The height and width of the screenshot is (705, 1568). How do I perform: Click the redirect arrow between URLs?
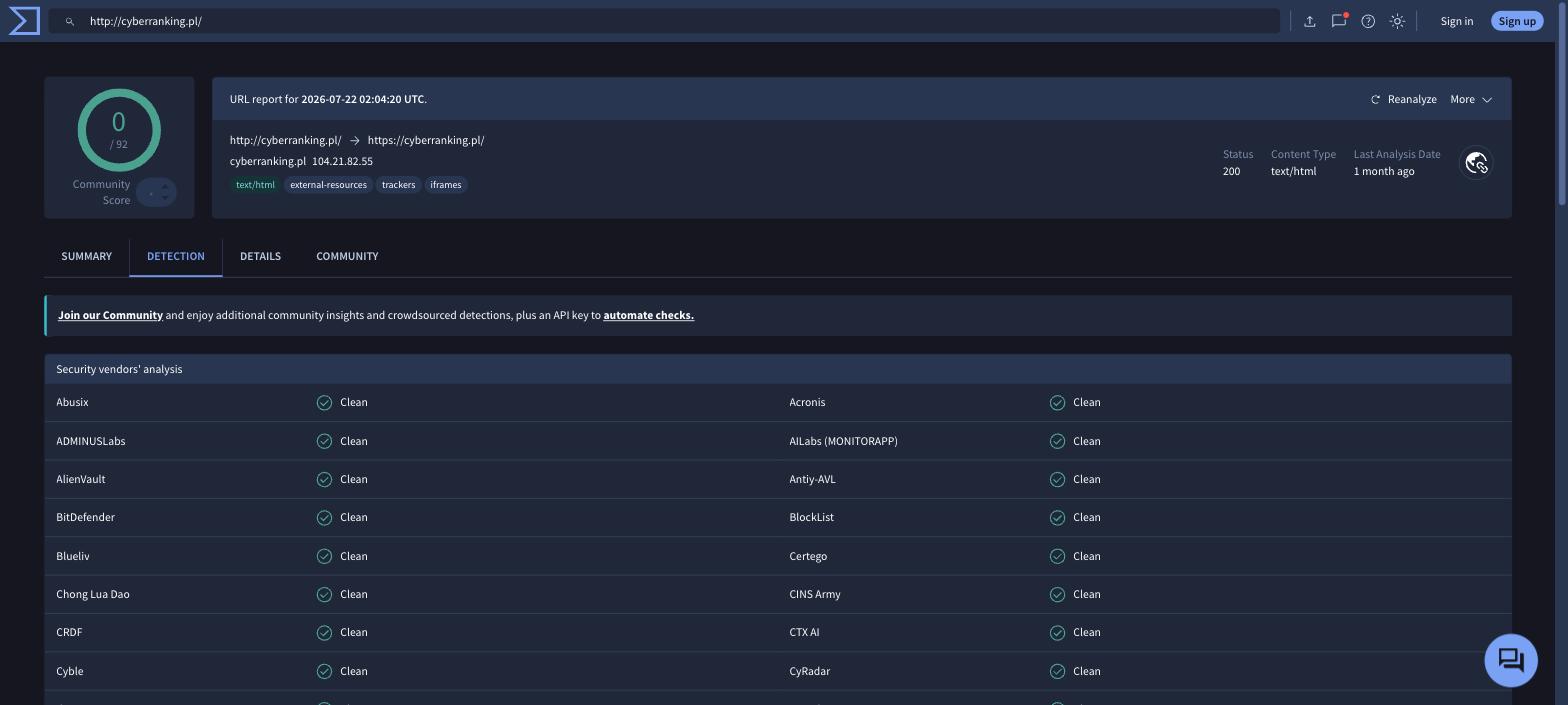[354, 141]
